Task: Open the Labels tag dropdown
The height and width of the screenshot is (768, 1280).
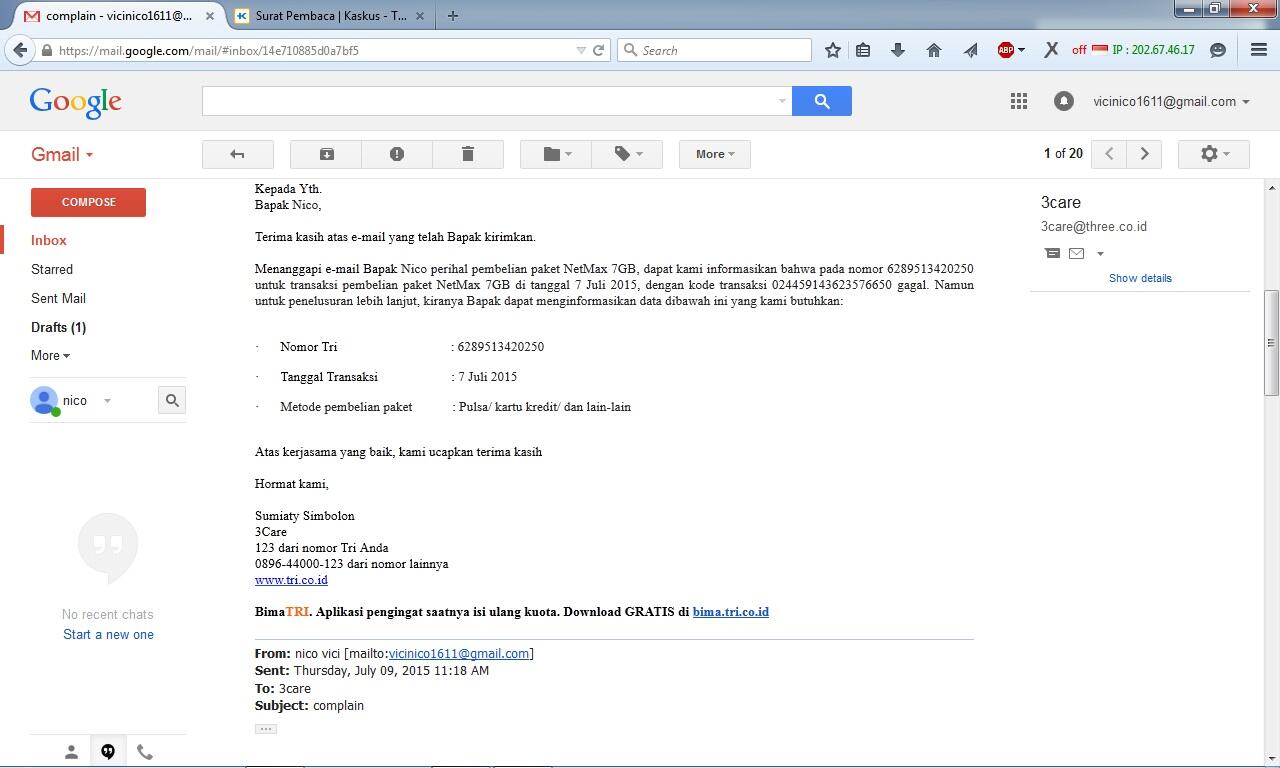Action: point(627,154)
